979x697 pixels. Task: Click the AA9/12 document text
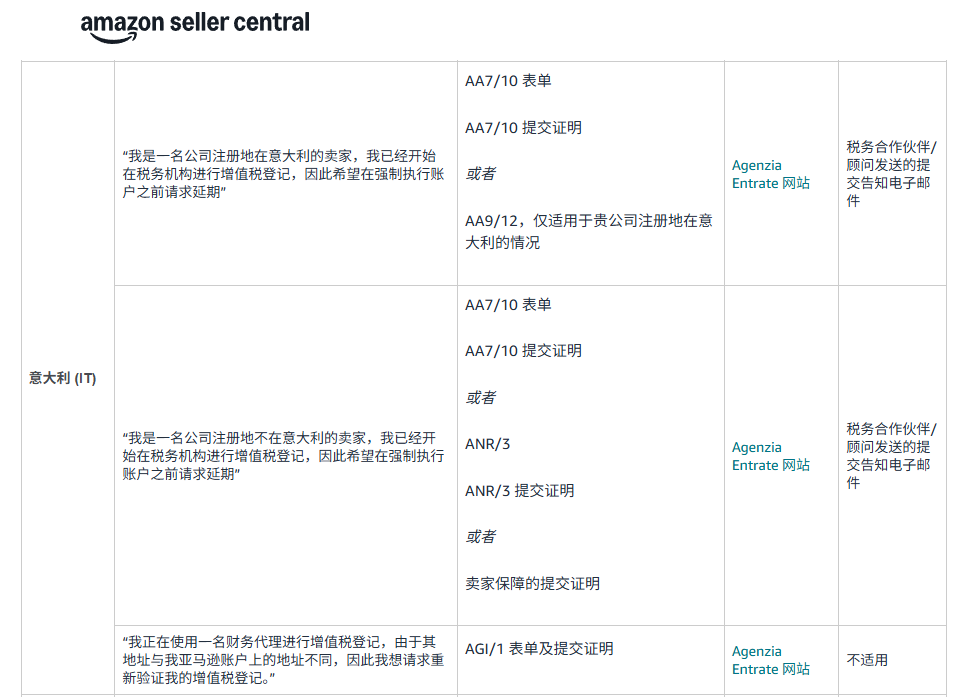pyautogui.click(x=588, y=231)
